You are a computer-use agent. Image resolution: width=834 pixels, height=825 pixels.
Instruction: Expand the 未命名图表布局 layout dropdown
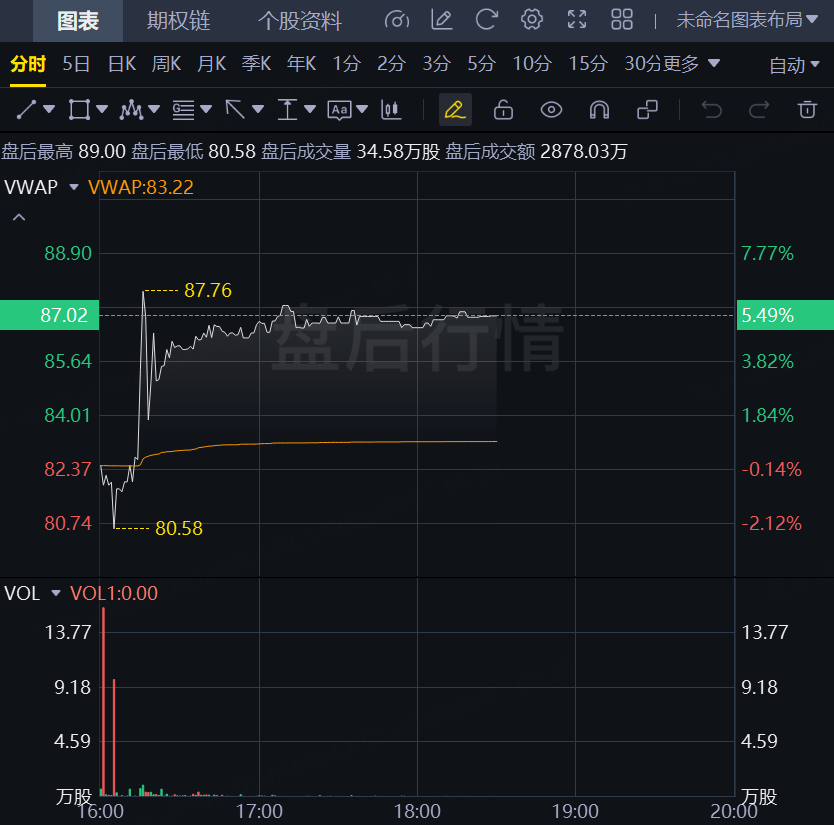(x=747, y=20)
